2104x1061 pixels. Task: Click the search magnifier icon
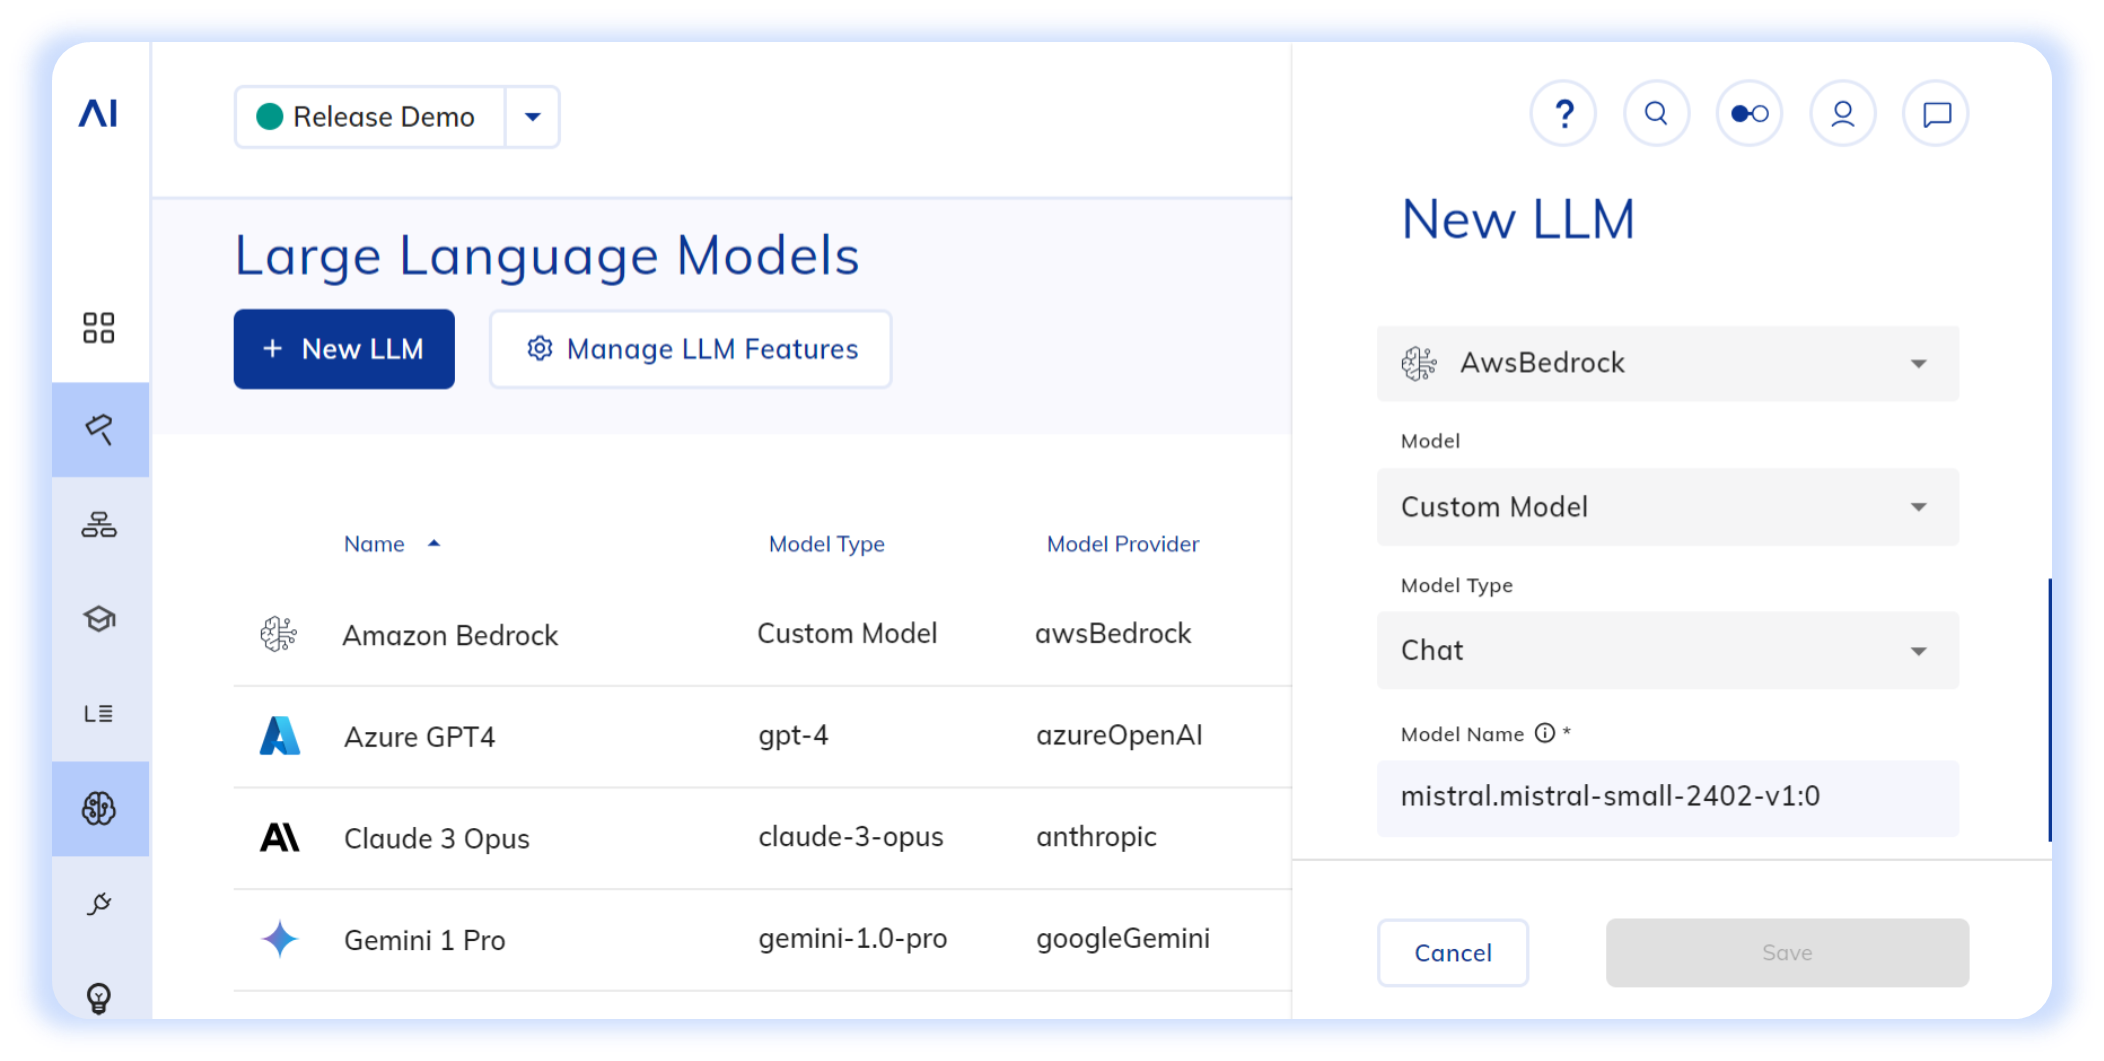click(x=1657, y=114)
